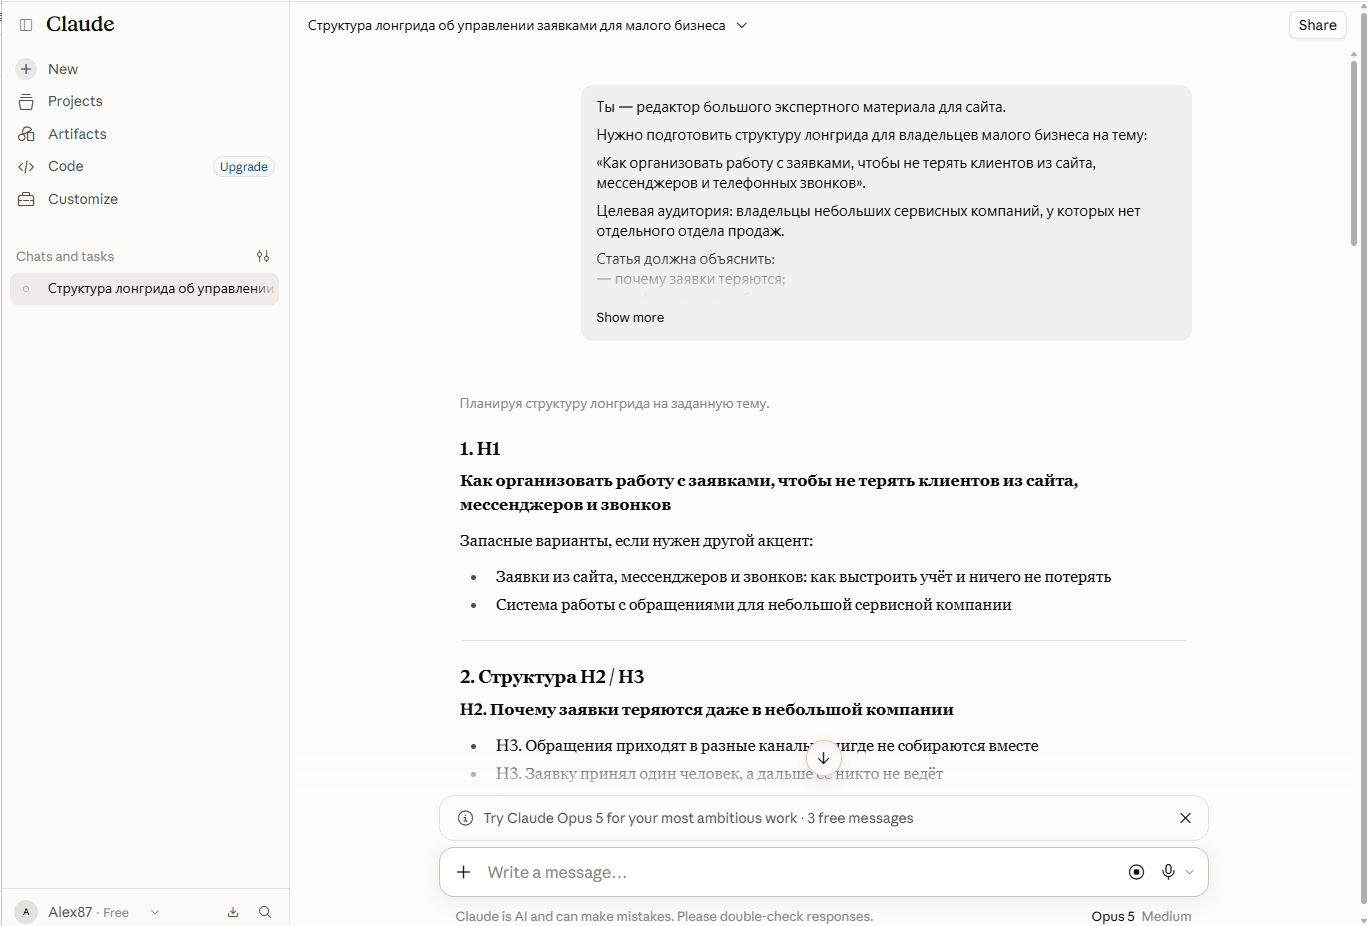Viewport: 1368px width, 926px height.
Task: Click the scroll-to-bottom arrow button
Action: click(x=823, y=758)
